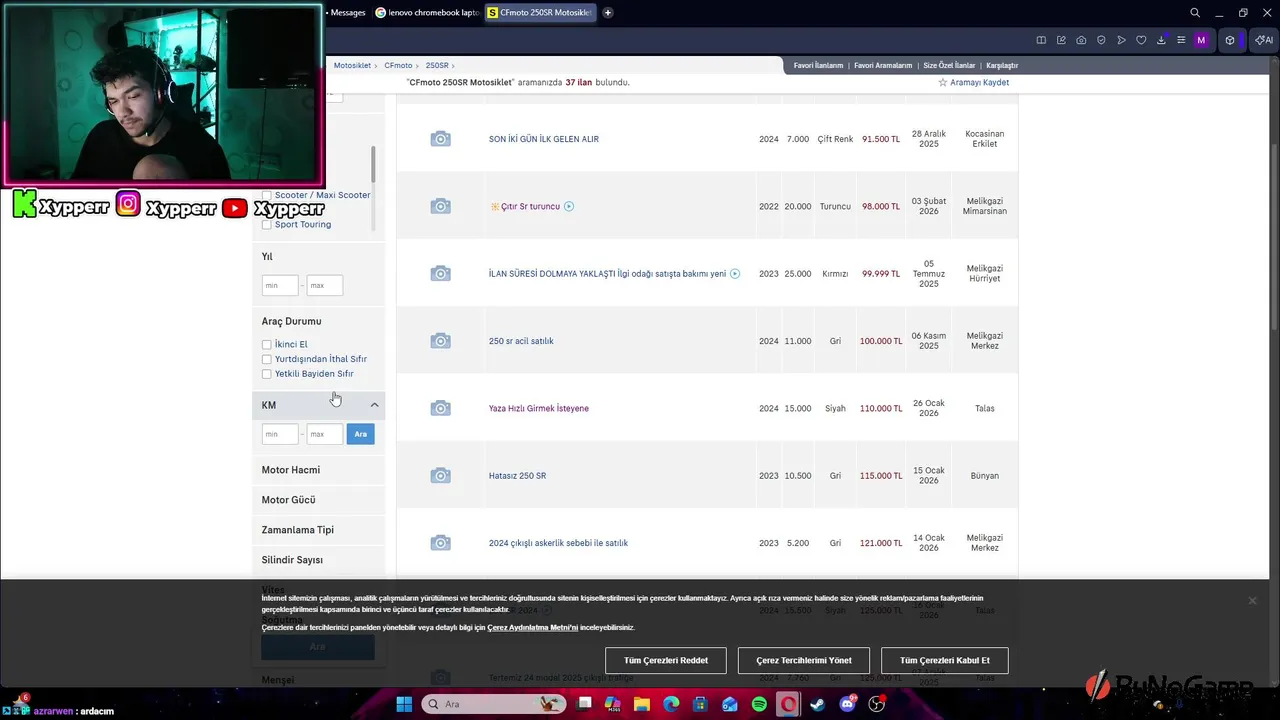Click the KM max input field
The height and width of the screenshot is (720, 1280).
point(324,434)
